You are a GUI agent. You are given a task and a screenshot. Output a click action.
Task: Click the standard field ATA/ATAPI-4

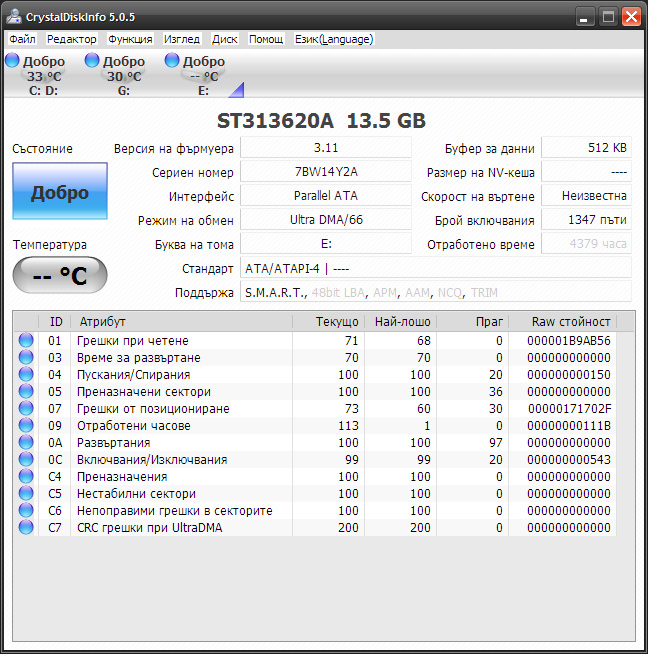pyautogui.click(x=436, y=268)
